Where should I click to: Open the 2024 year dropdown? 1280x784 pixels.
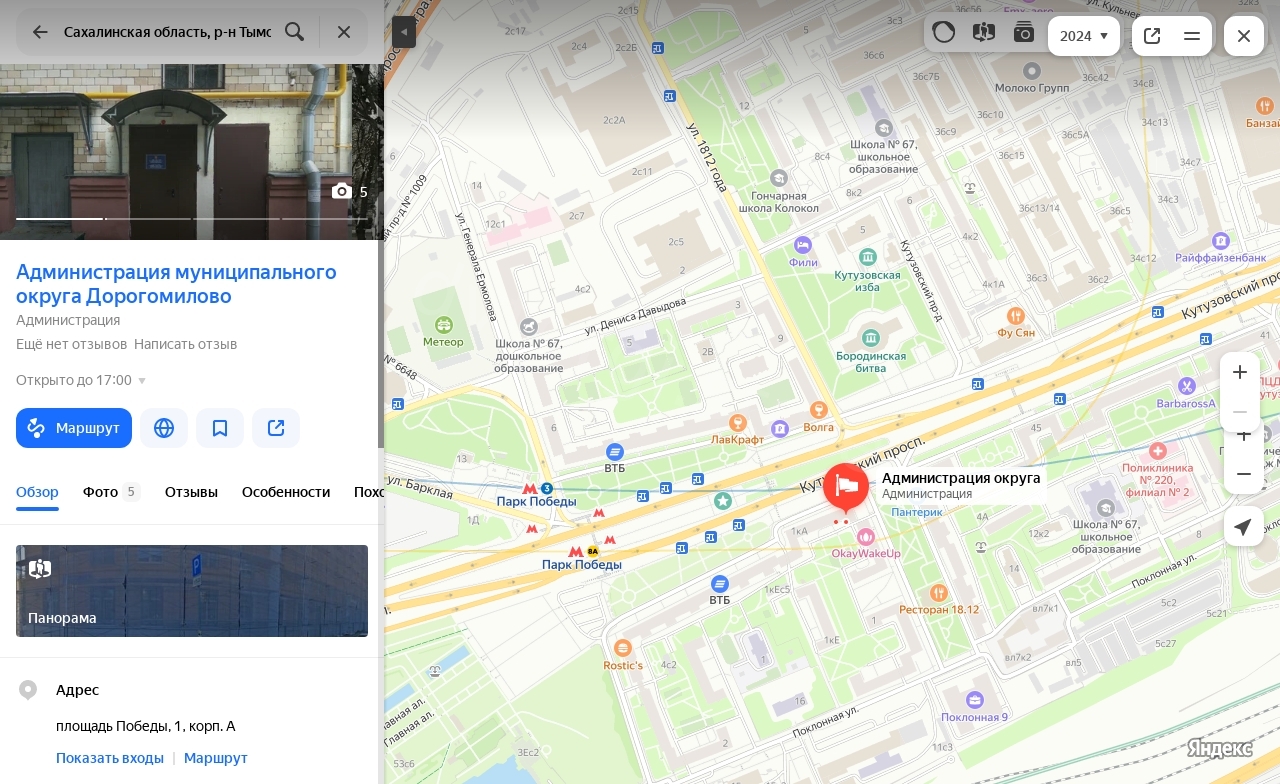click(x=1084, y=36)
